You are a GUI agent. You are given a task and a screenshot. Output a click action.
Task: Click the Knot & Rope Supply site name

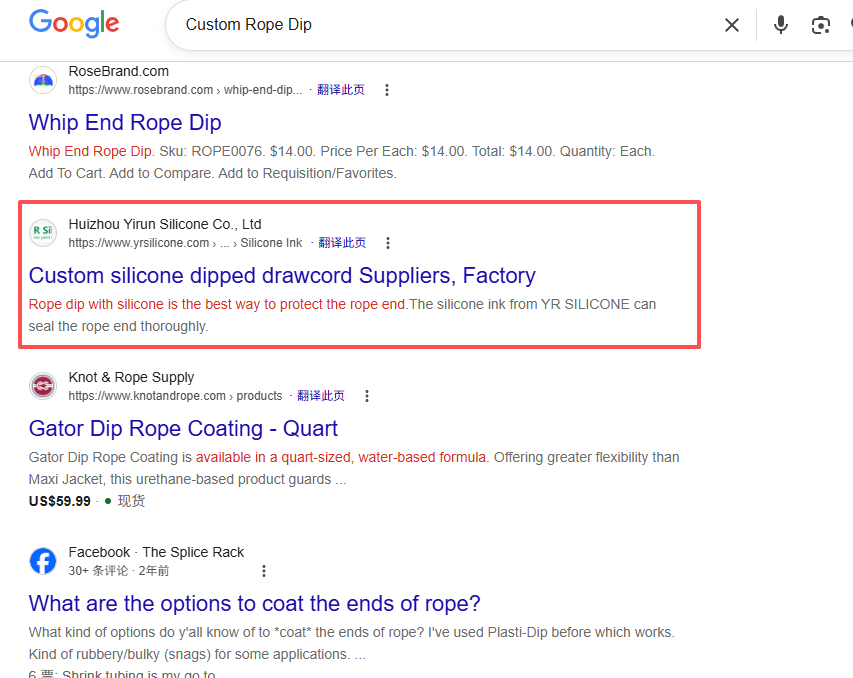(131, 377)
